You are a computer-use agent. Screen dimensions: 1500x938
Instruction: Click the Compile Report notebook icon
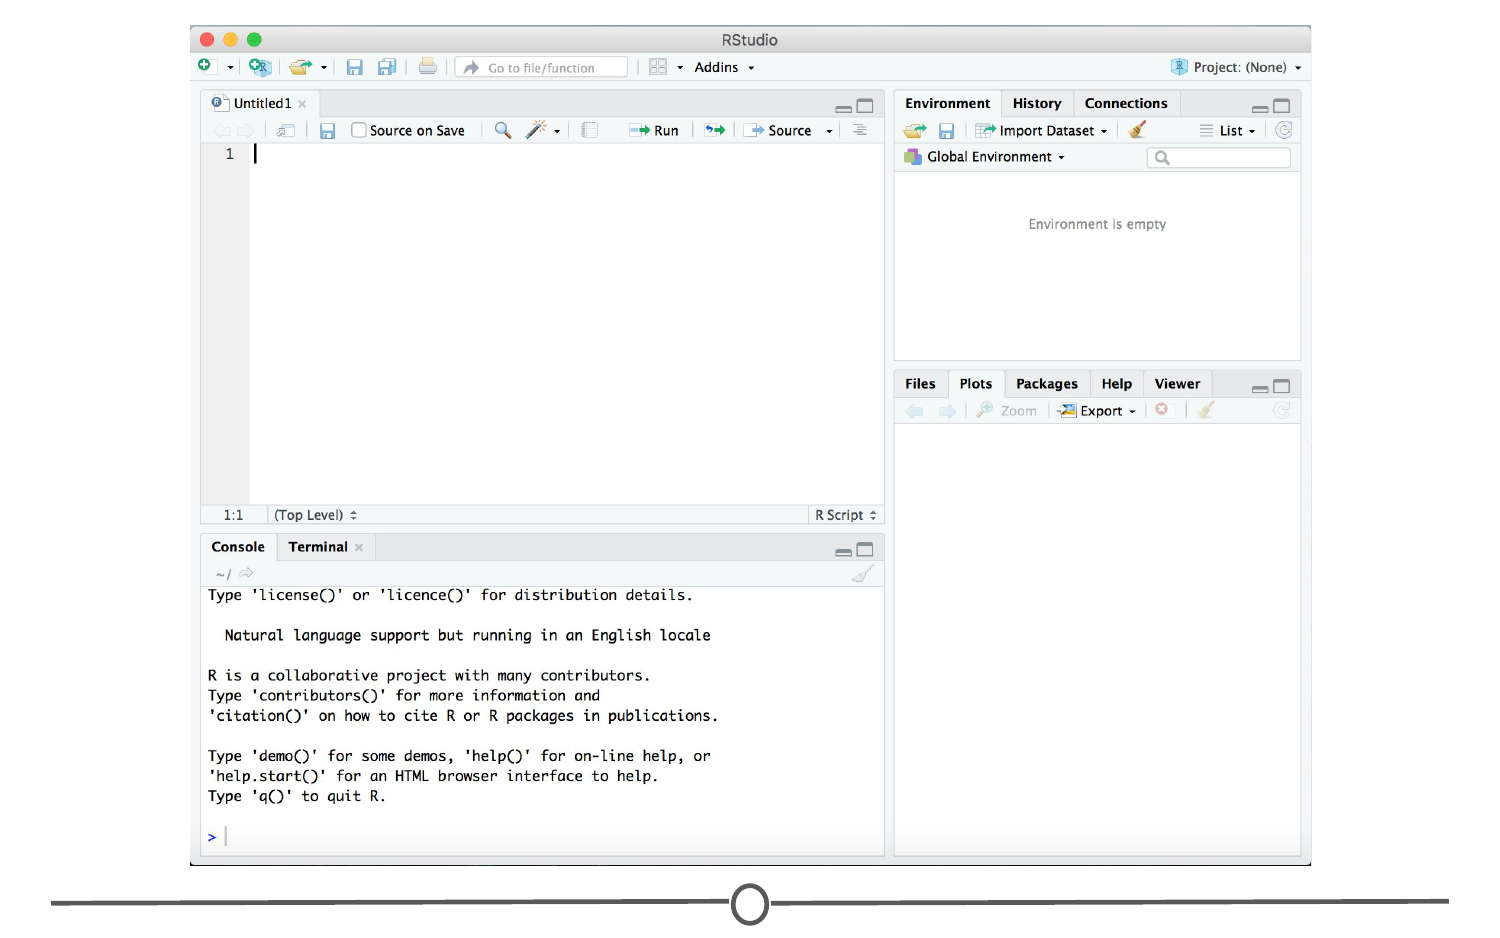(x=590, y=130)
